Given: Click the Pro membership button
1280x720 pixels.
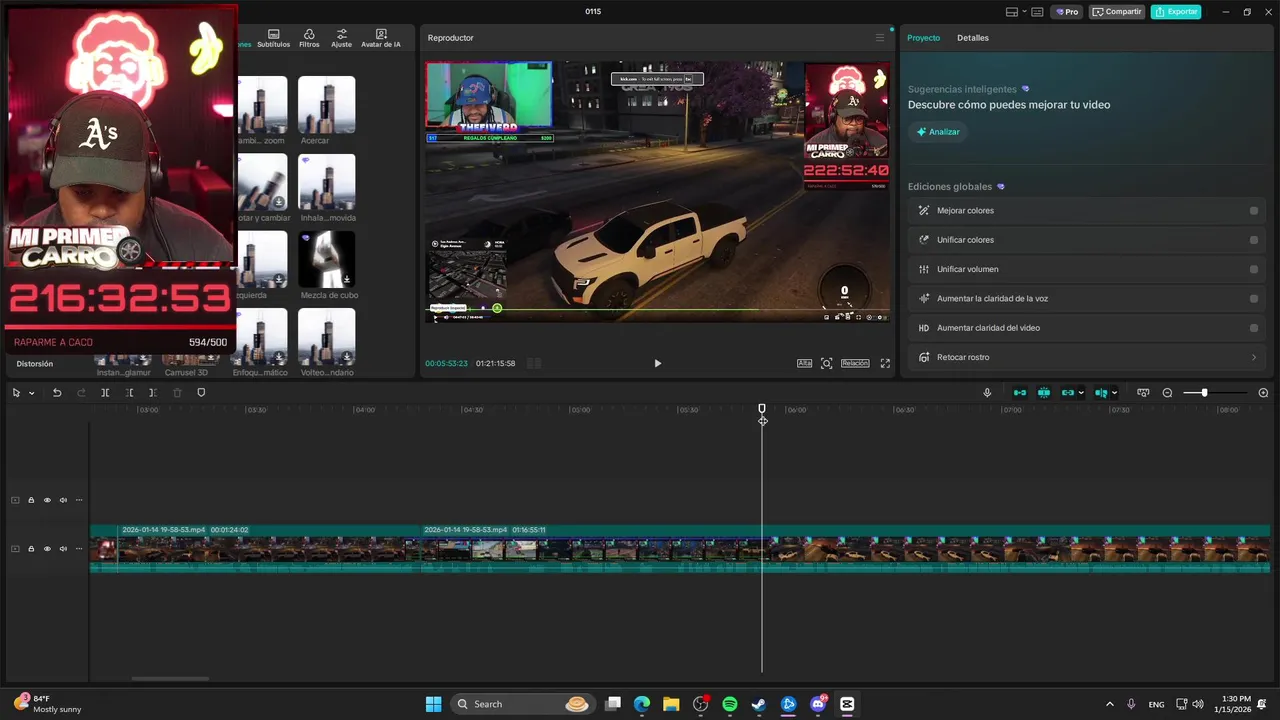Looking at the screenshot, I should click(1066, 12).
